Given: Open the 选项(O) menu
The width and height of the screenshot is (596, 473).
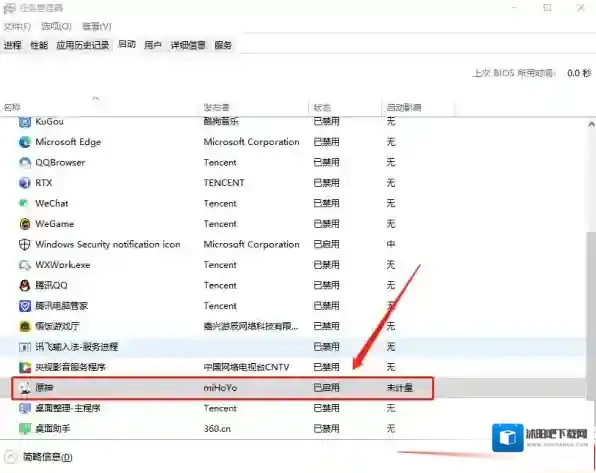Looking at the screenshot, I should pyautogui.click(x=56, y=26).
